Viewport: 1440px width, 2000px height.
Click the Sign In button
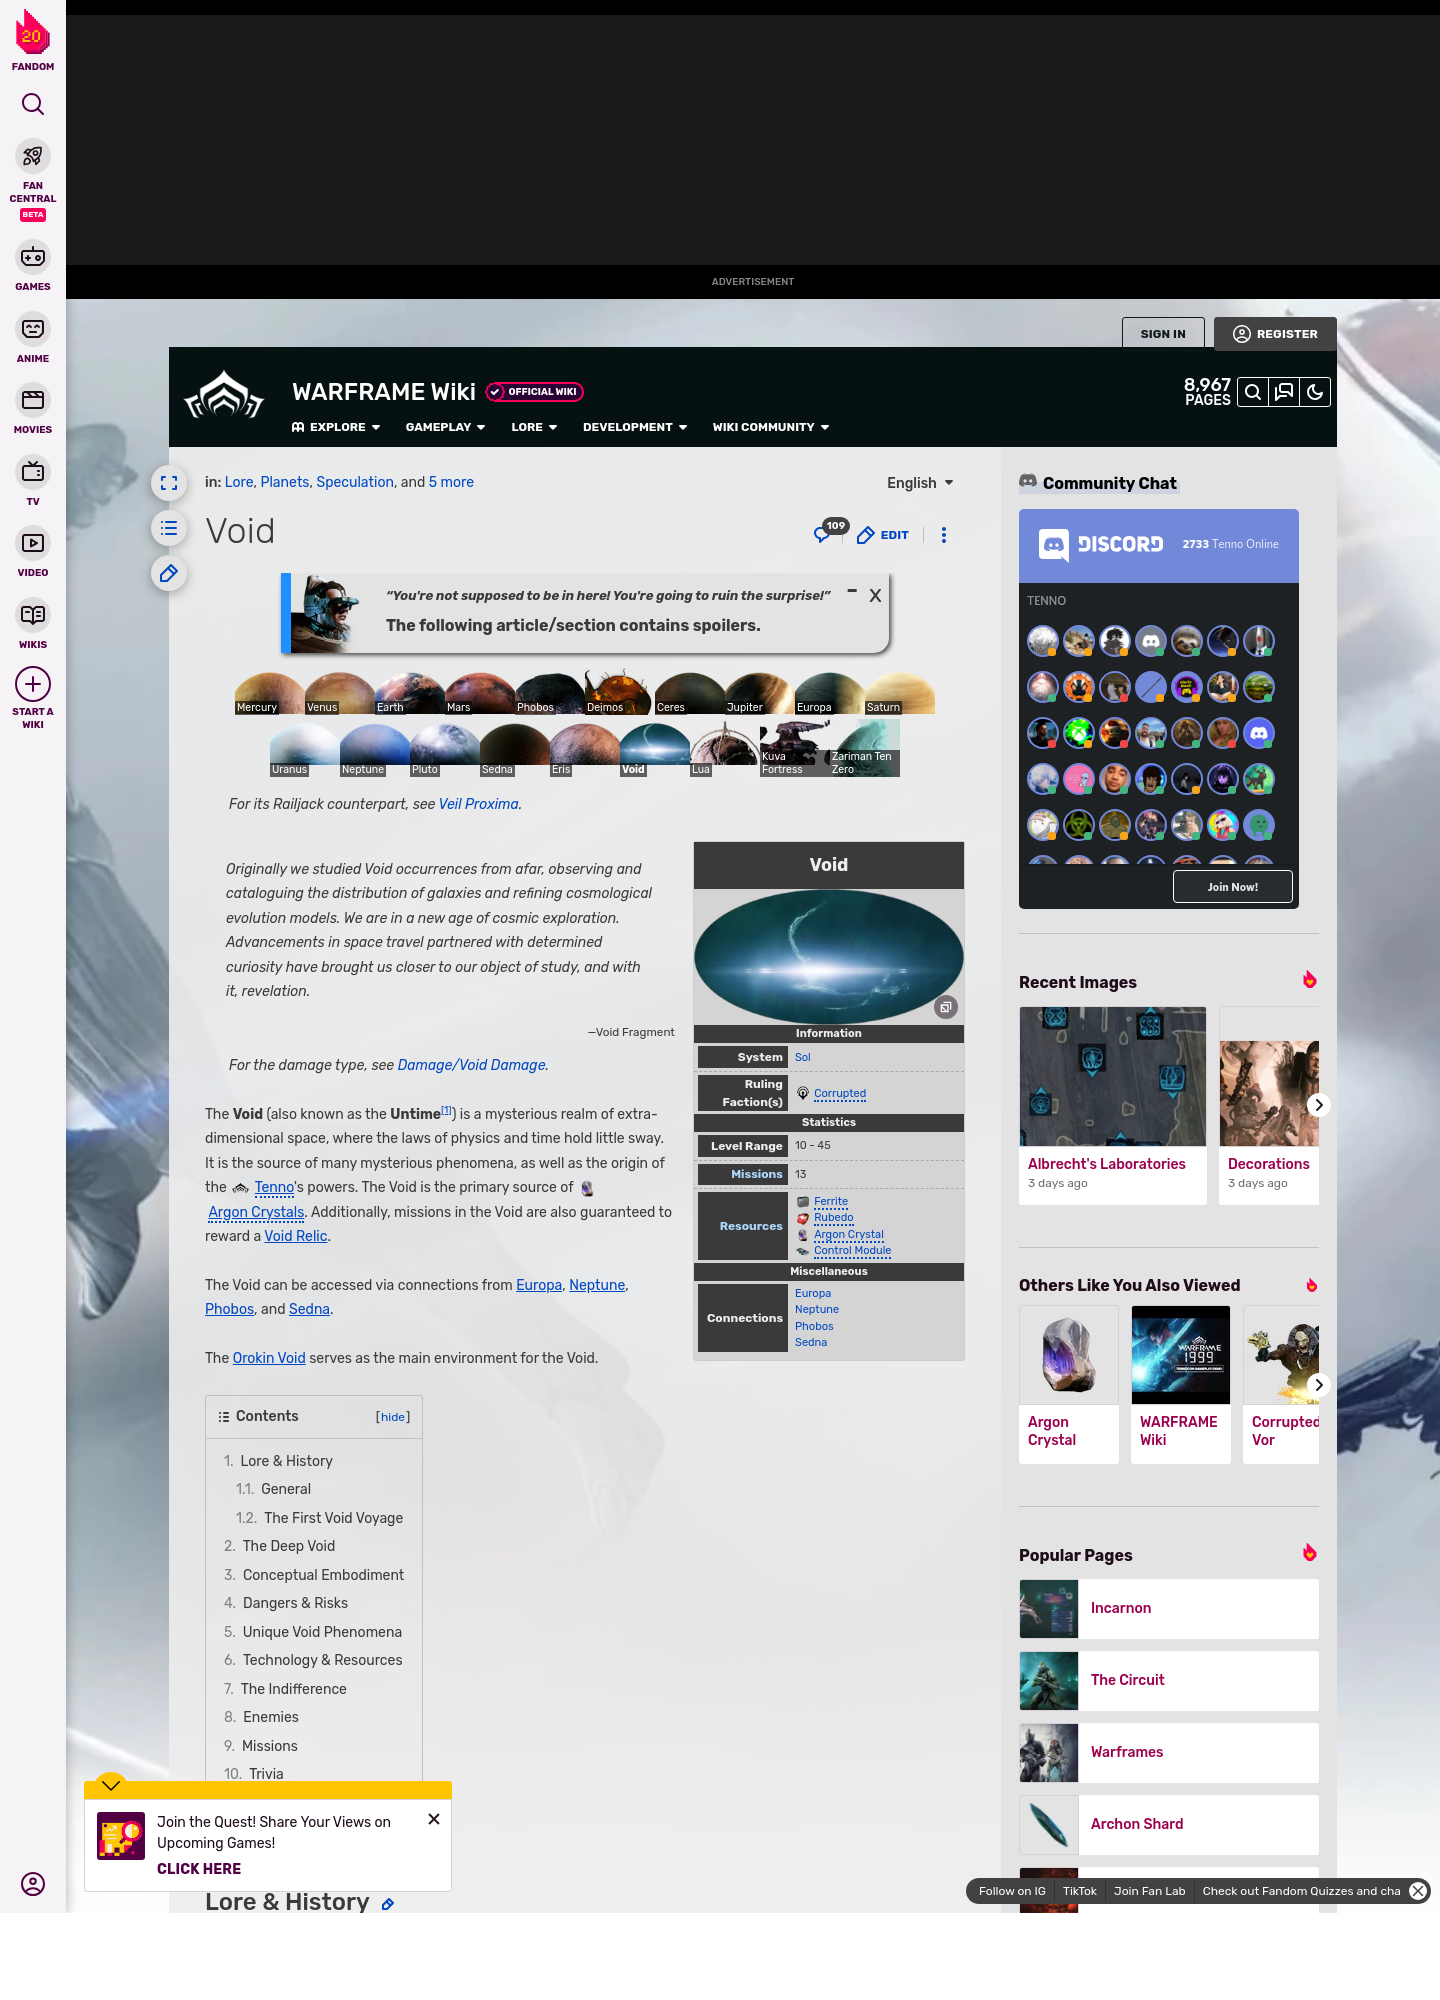1163,334
